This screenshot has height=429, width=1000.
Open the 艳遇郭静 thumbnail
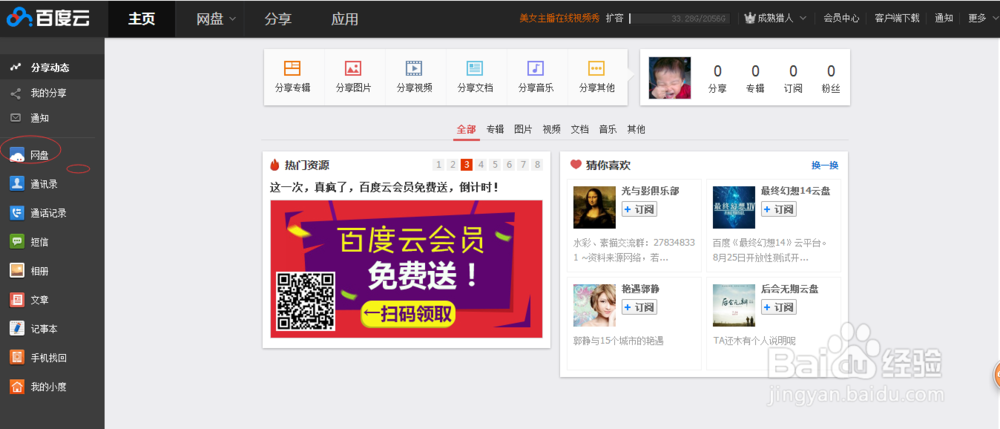pos(594,305)
